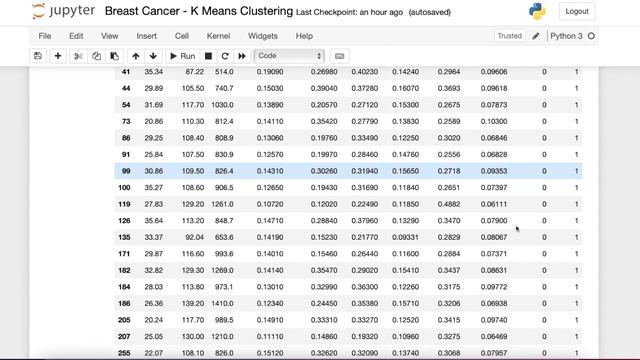Click the Python 3 kernel name
Screen dimensions: 640x360
click(x=566, y=36)
